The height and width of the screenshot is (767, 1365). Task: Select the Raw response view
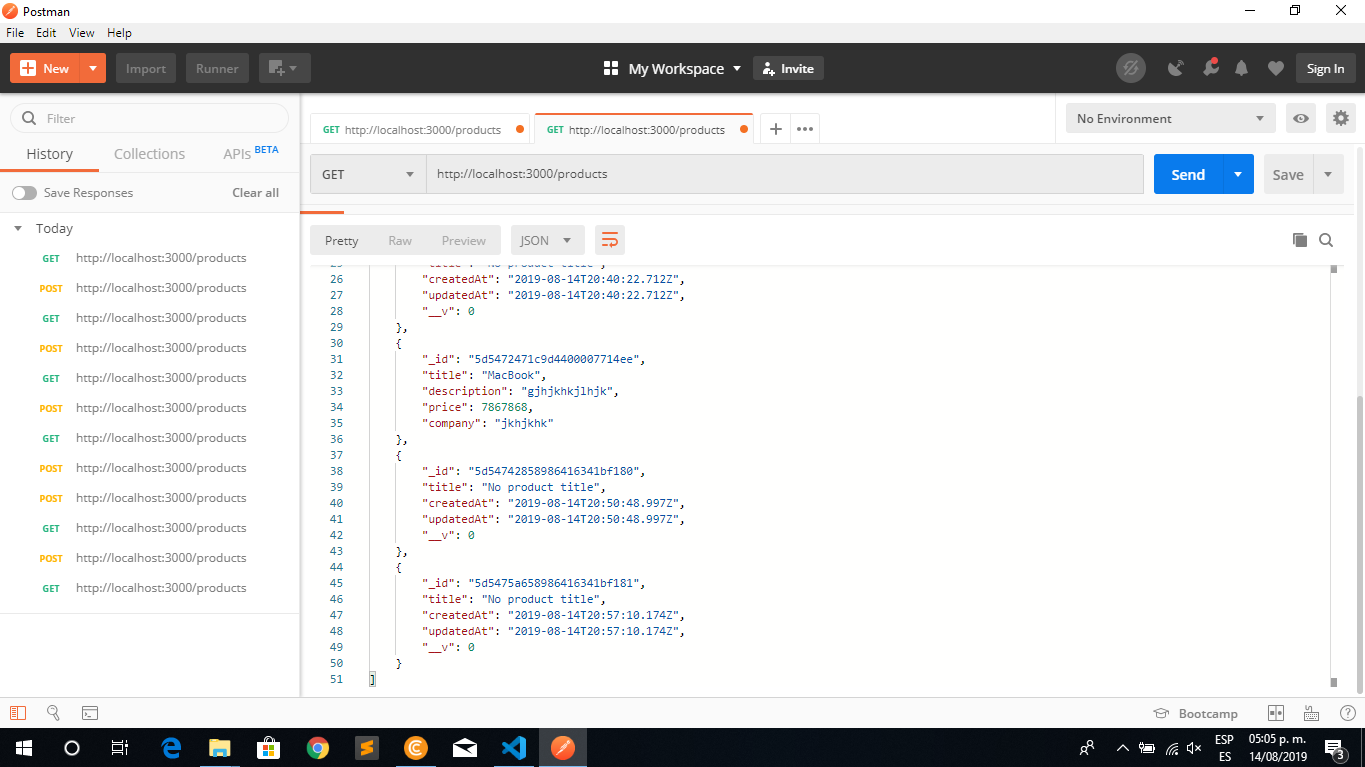(400, 240)
